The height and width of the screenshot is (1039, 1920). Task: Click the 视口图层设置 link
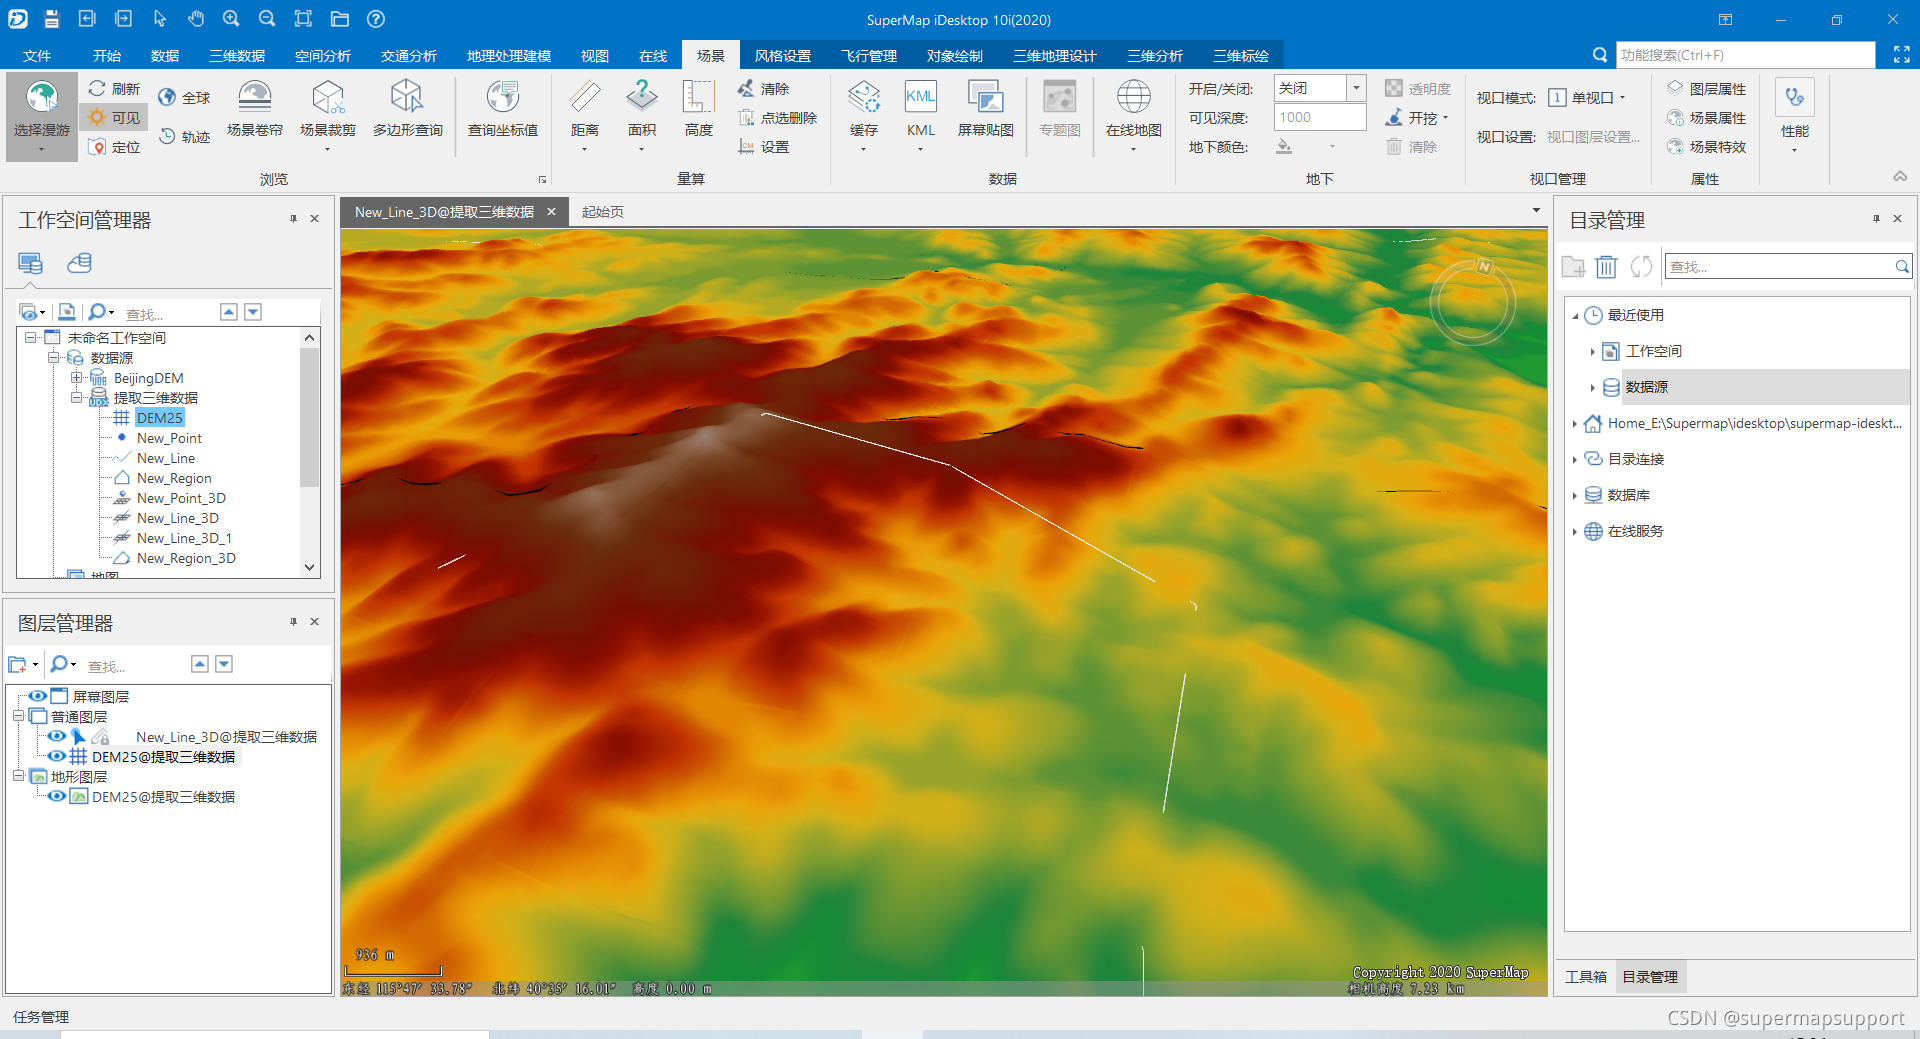(1593, 137)
